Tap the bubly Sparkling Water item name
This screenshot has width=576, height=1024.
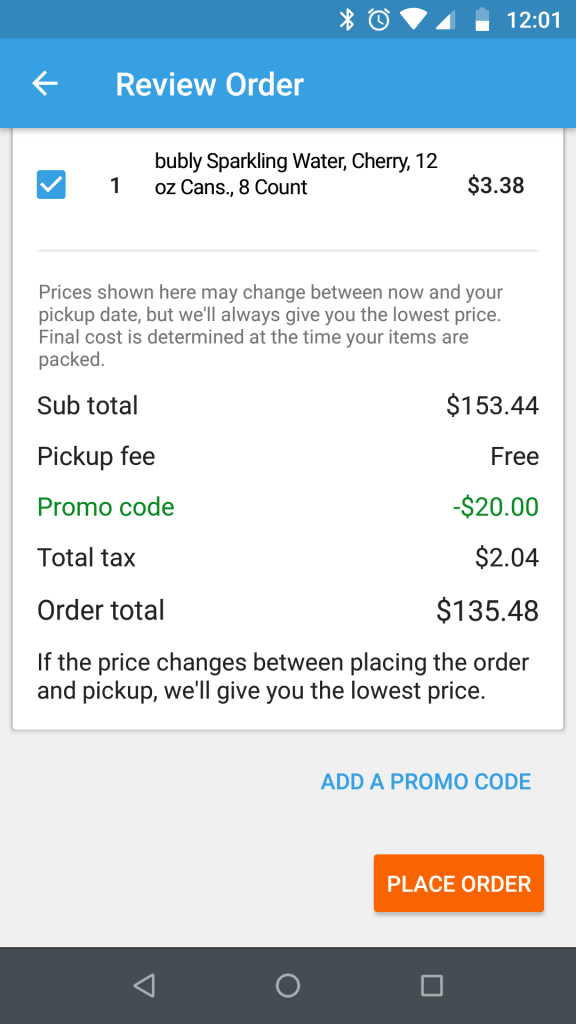pyautogui.click(x=296, y=174)
